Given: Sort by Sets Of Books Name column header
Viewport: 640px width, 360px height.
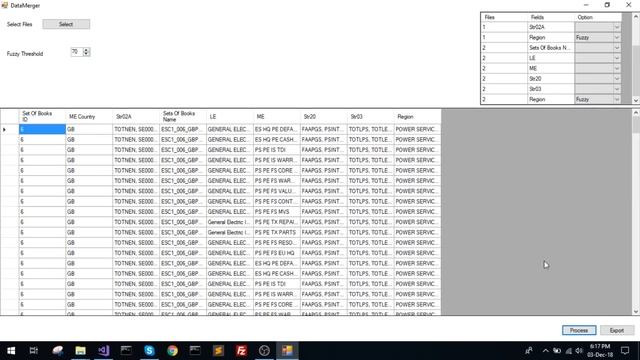Looking at the screenshot, I should tap(183, 116).
